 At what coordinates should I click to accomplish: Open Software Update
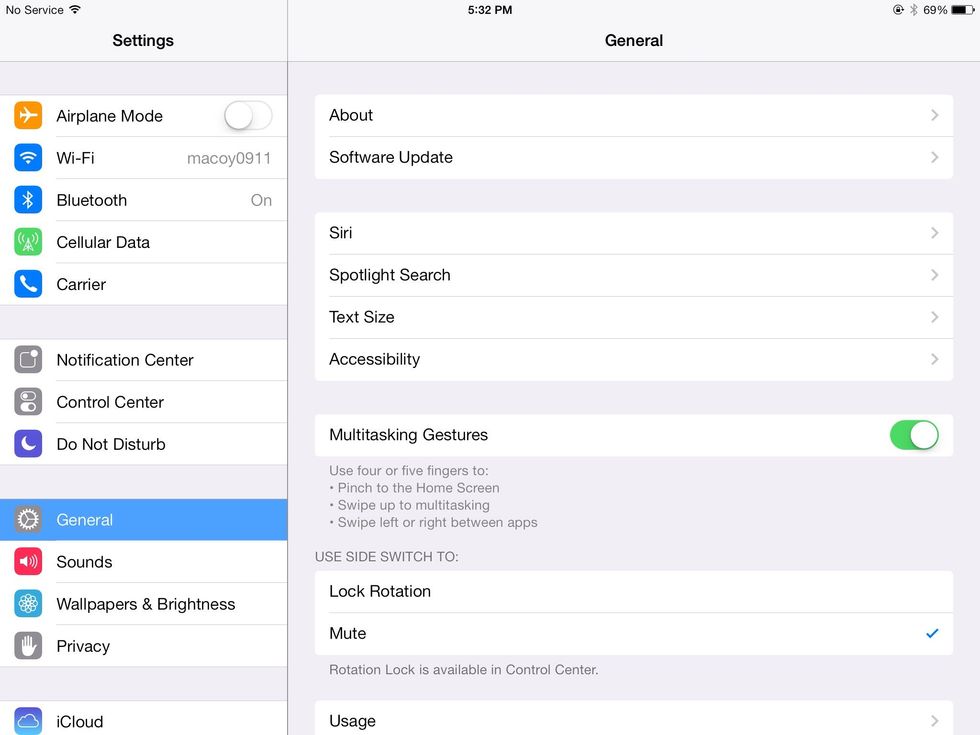click(391, 157)
